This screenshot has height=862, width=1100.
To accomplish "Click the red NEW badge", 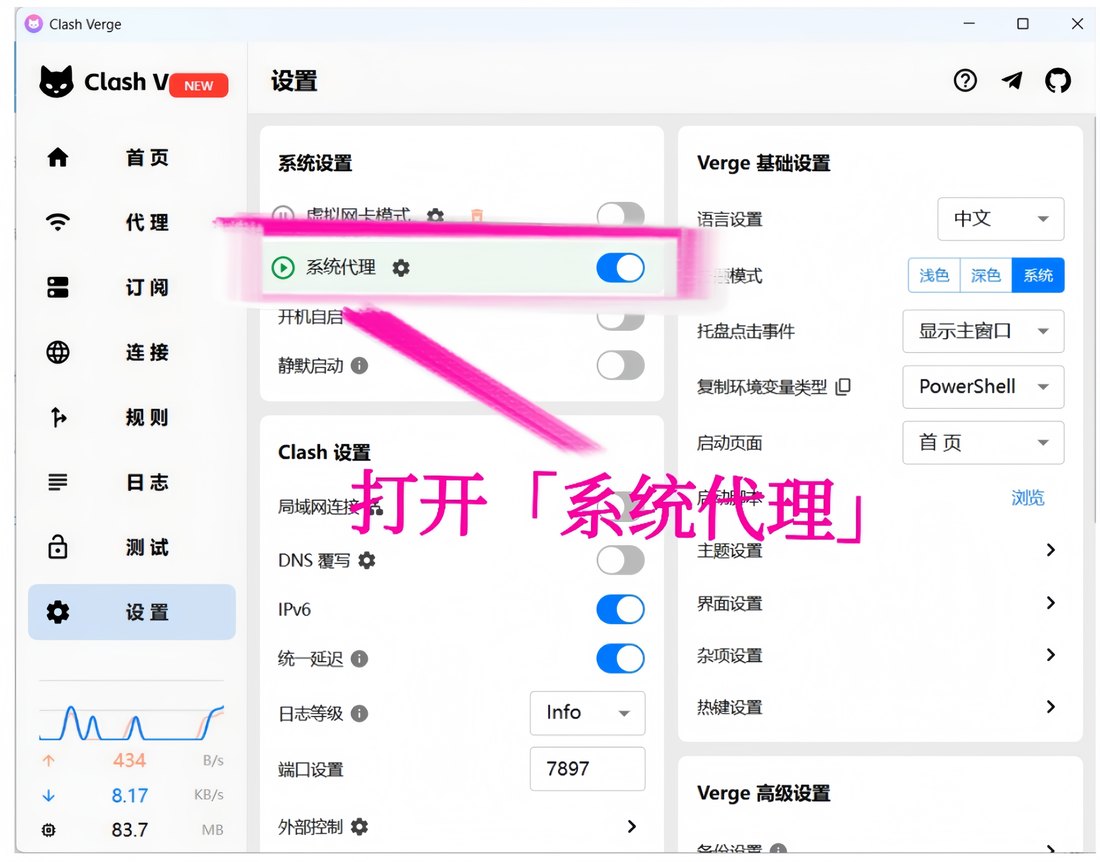I will (x=199, y=86).
